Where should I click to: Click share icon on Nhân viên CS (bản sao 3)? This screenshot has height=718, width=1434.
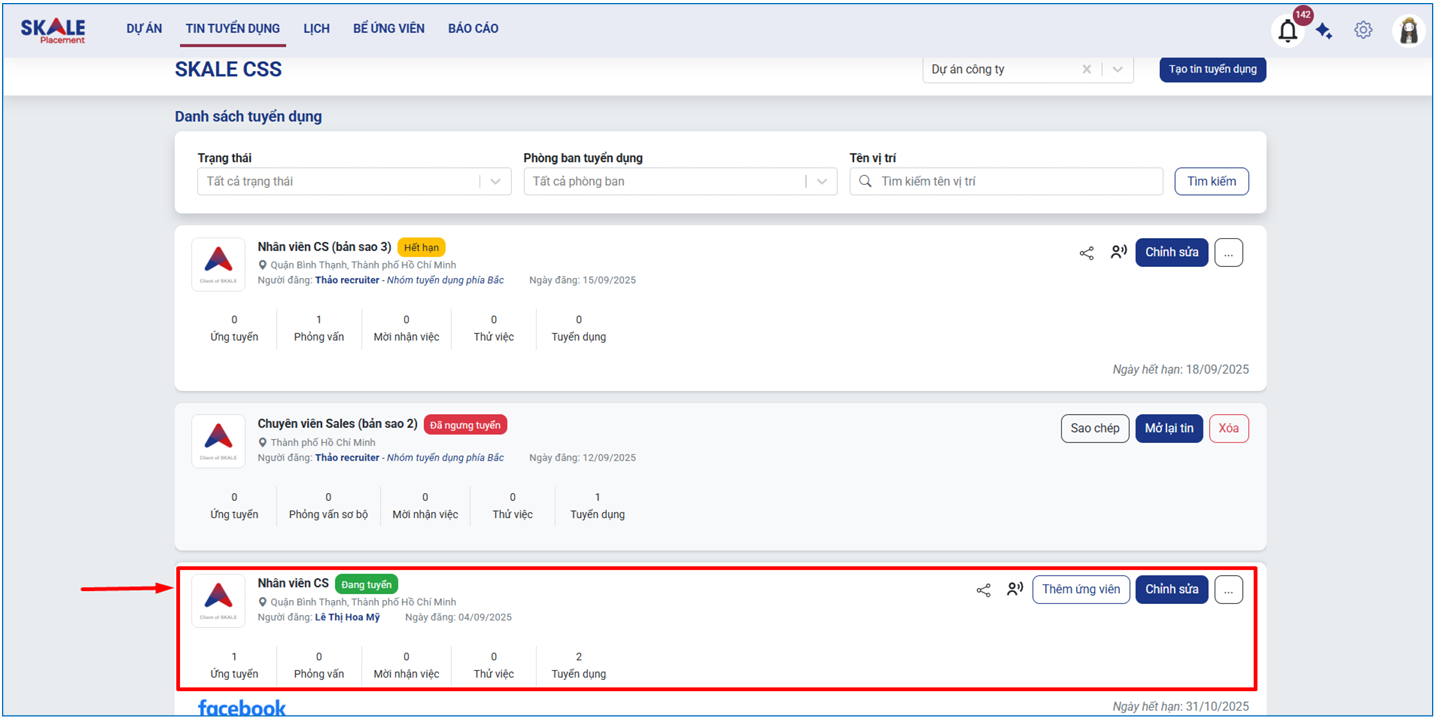click(1086, 253)
